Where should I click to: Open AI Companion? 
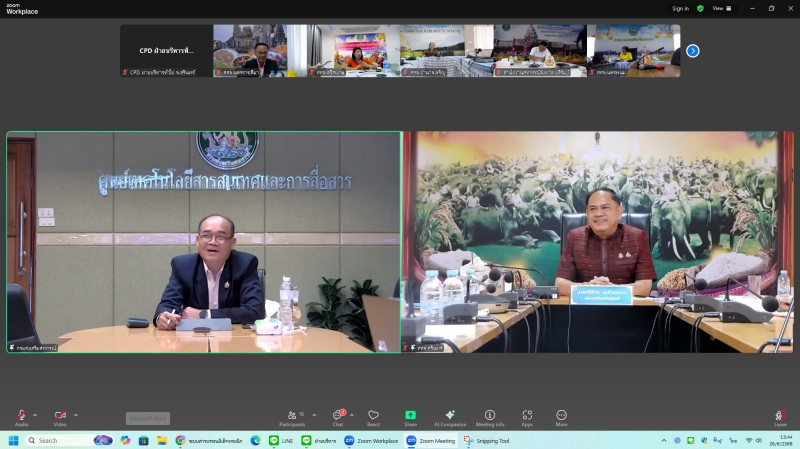(450, 418)
